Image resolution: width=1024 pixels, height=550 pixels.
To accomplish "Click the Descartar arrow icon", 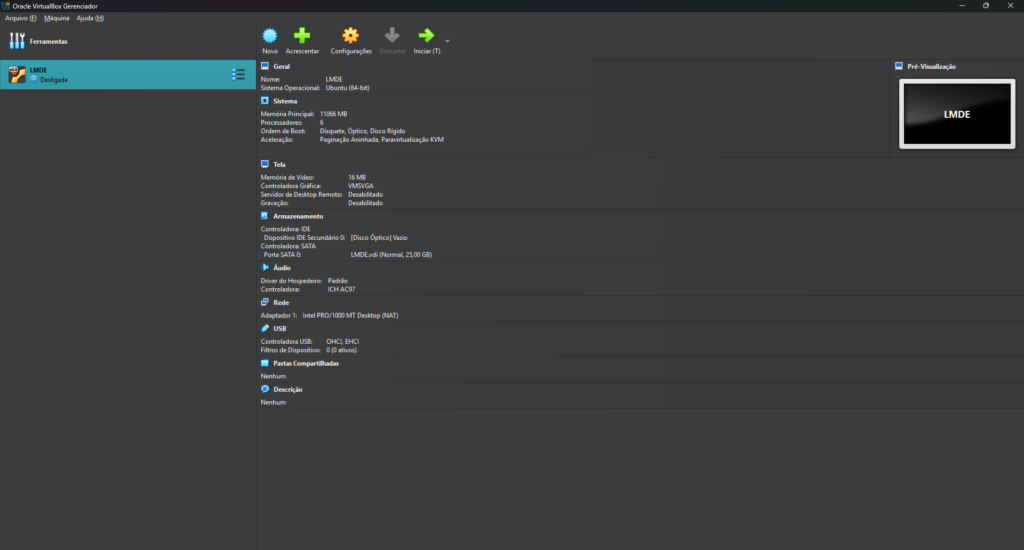I will tap(392, 36).
